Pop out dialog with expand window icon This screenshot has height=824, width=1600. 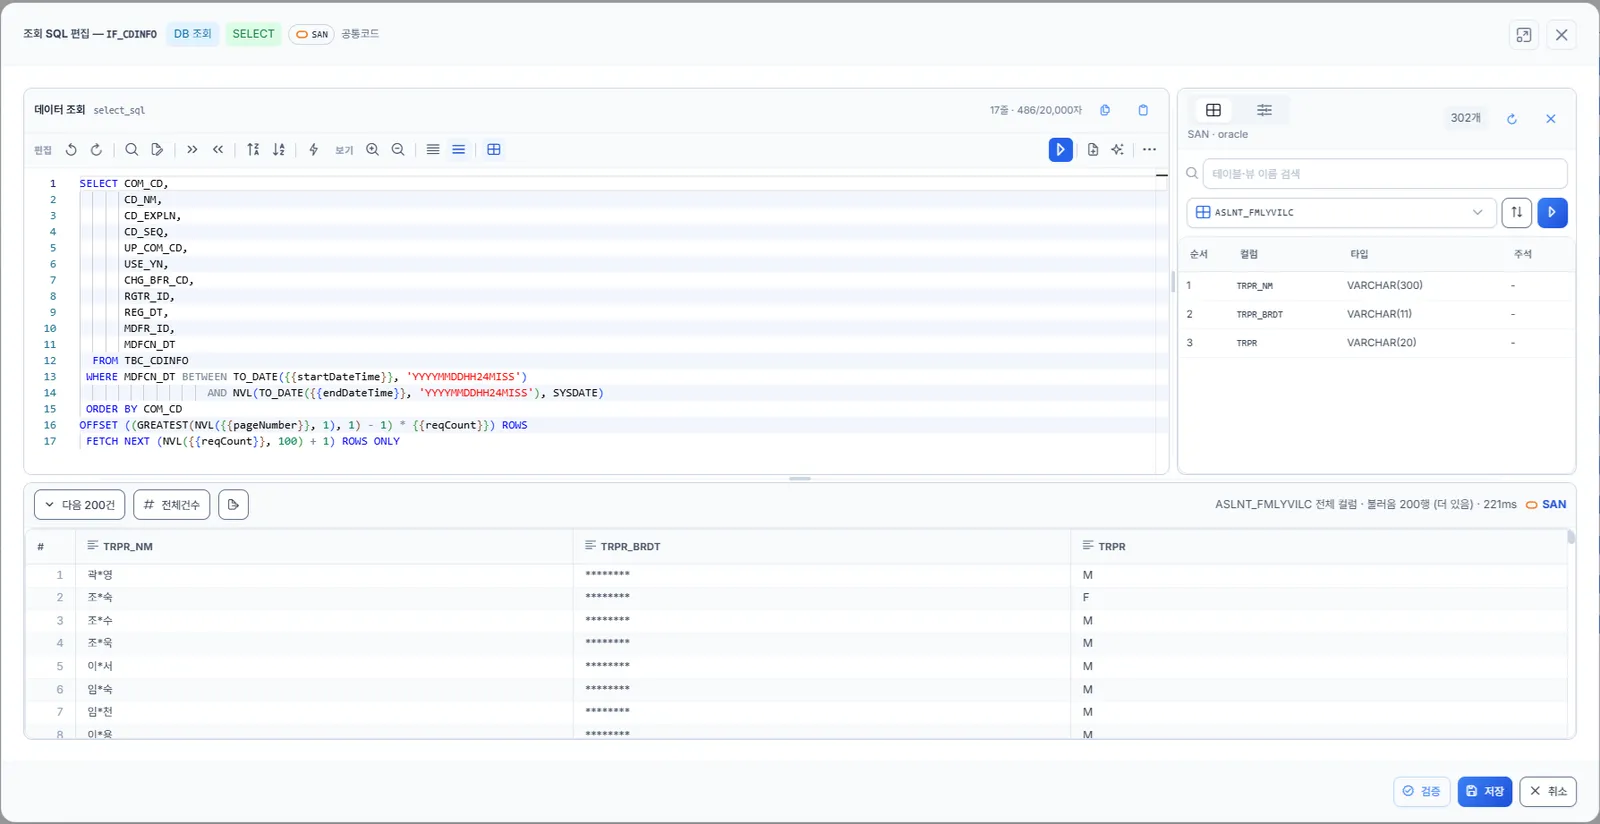1524,35
